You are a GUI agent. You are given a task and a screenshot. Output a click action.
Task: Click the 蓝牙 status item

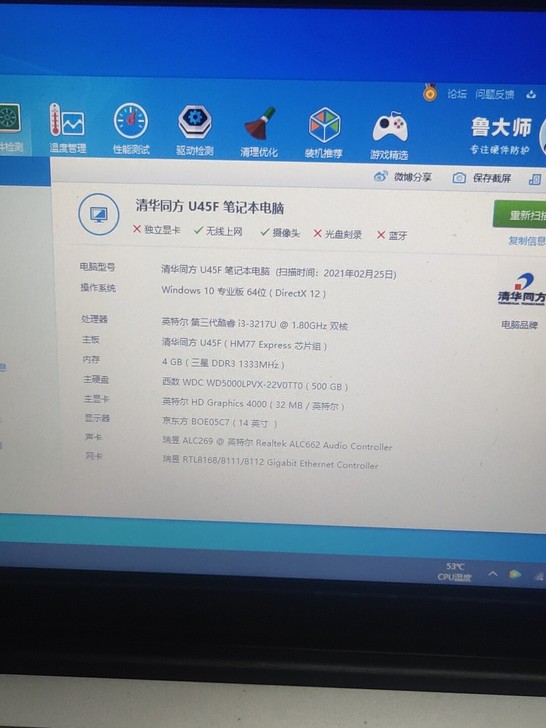pyautogui.click(x=392, y=235)
